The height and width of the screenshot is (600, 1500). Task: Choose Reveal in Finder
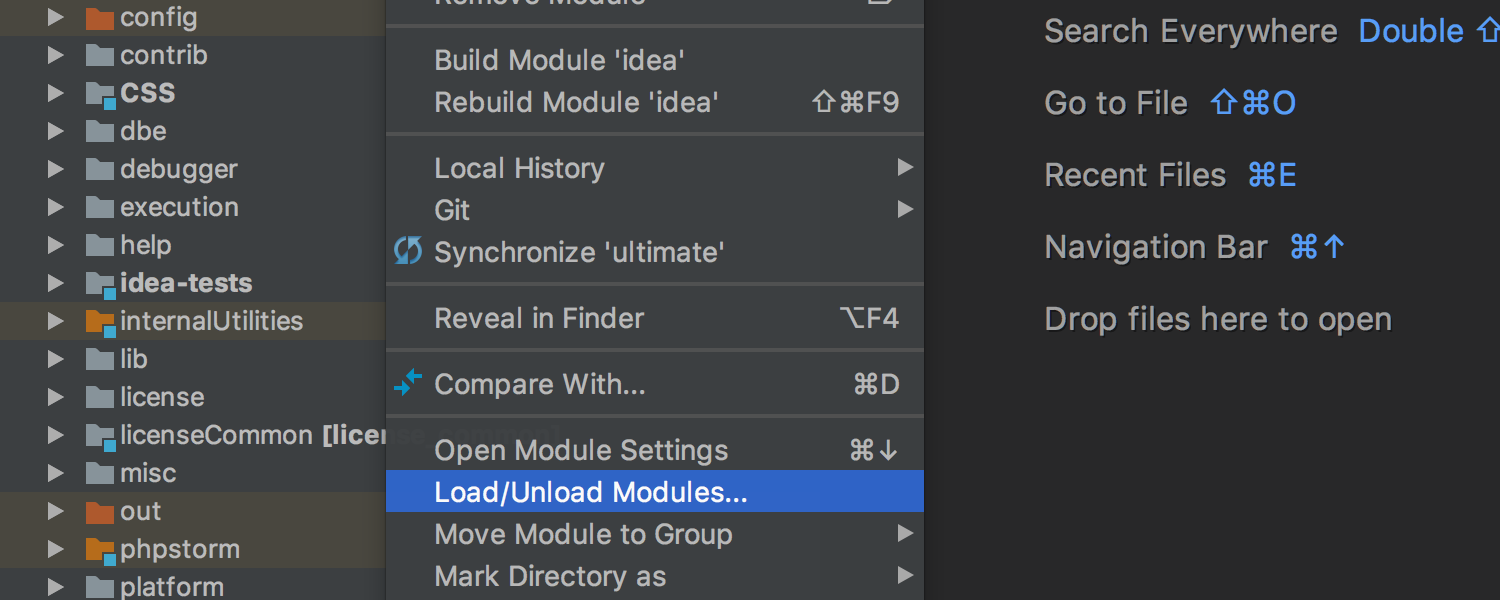pyautogui.click(x=655, y=318)
